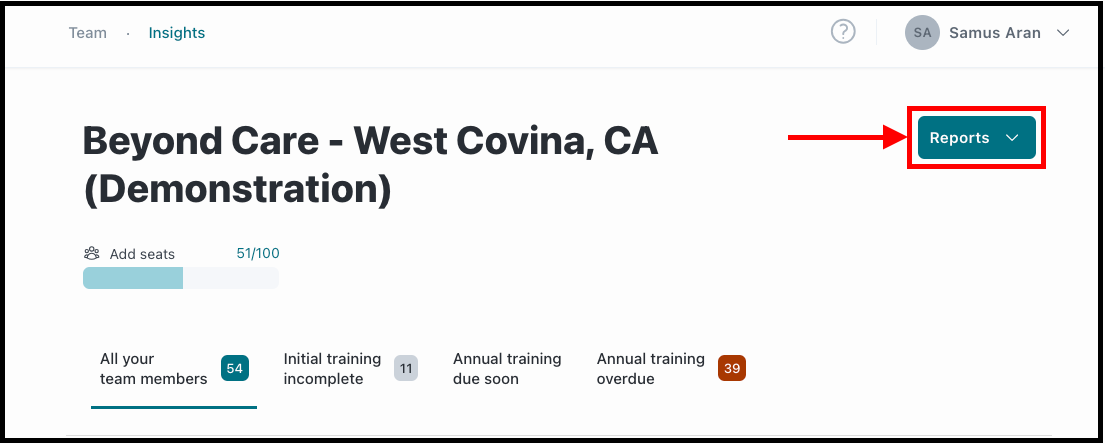1105x444 pixels.
Task: Open the Insights navigation item
Action: [177, 32]
